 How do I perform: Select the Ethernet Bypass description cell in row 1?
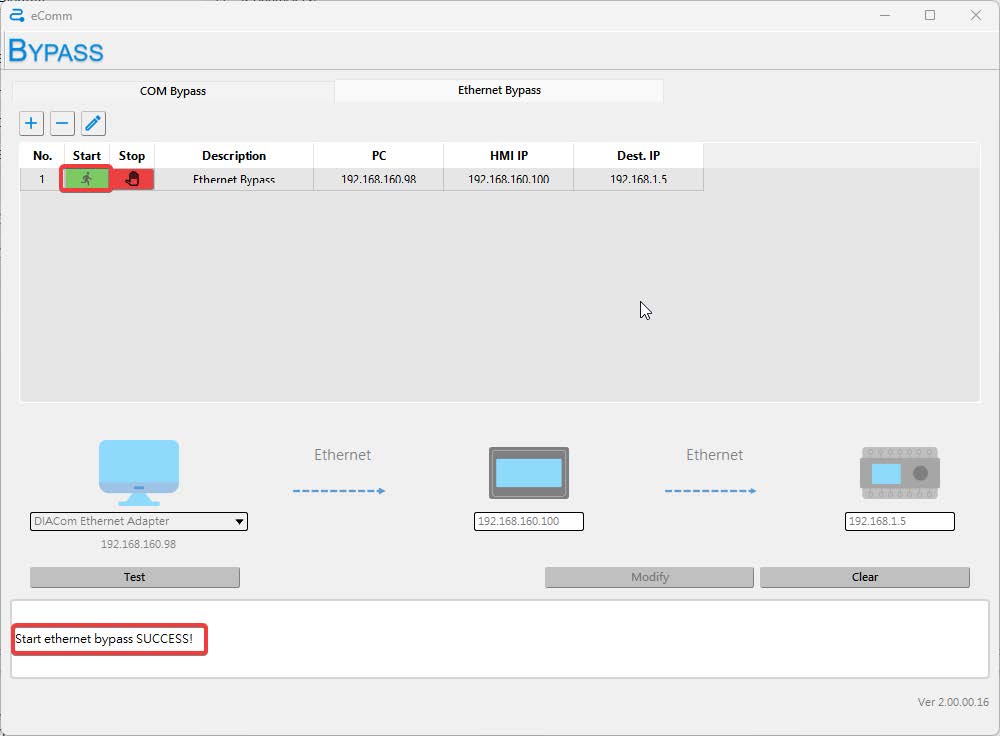pos(234,180)
